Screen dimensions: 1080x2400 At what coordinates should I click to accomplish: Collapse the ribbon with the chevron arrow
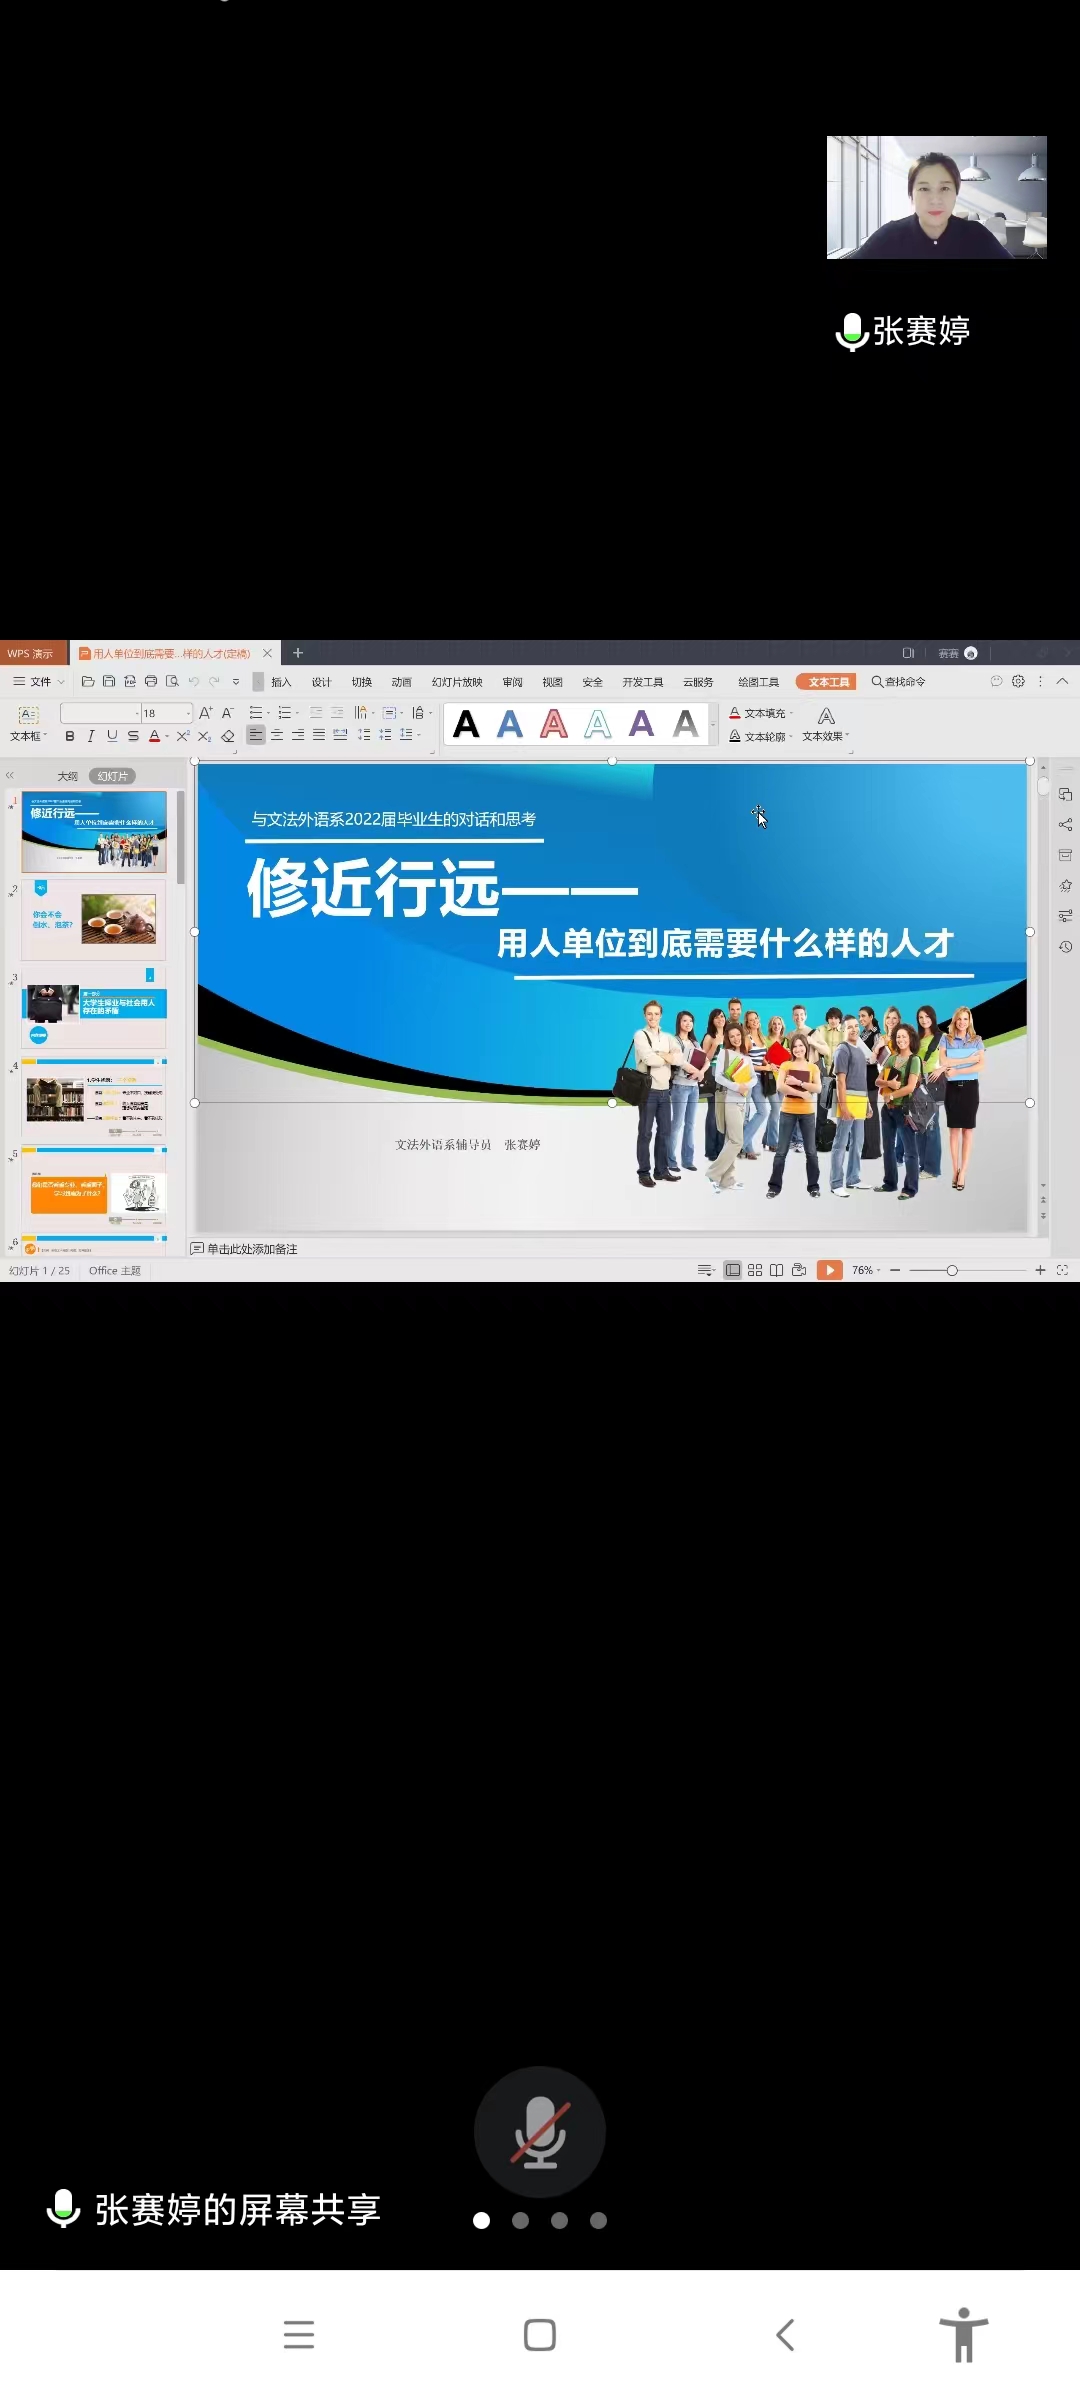click(1062, 681)
